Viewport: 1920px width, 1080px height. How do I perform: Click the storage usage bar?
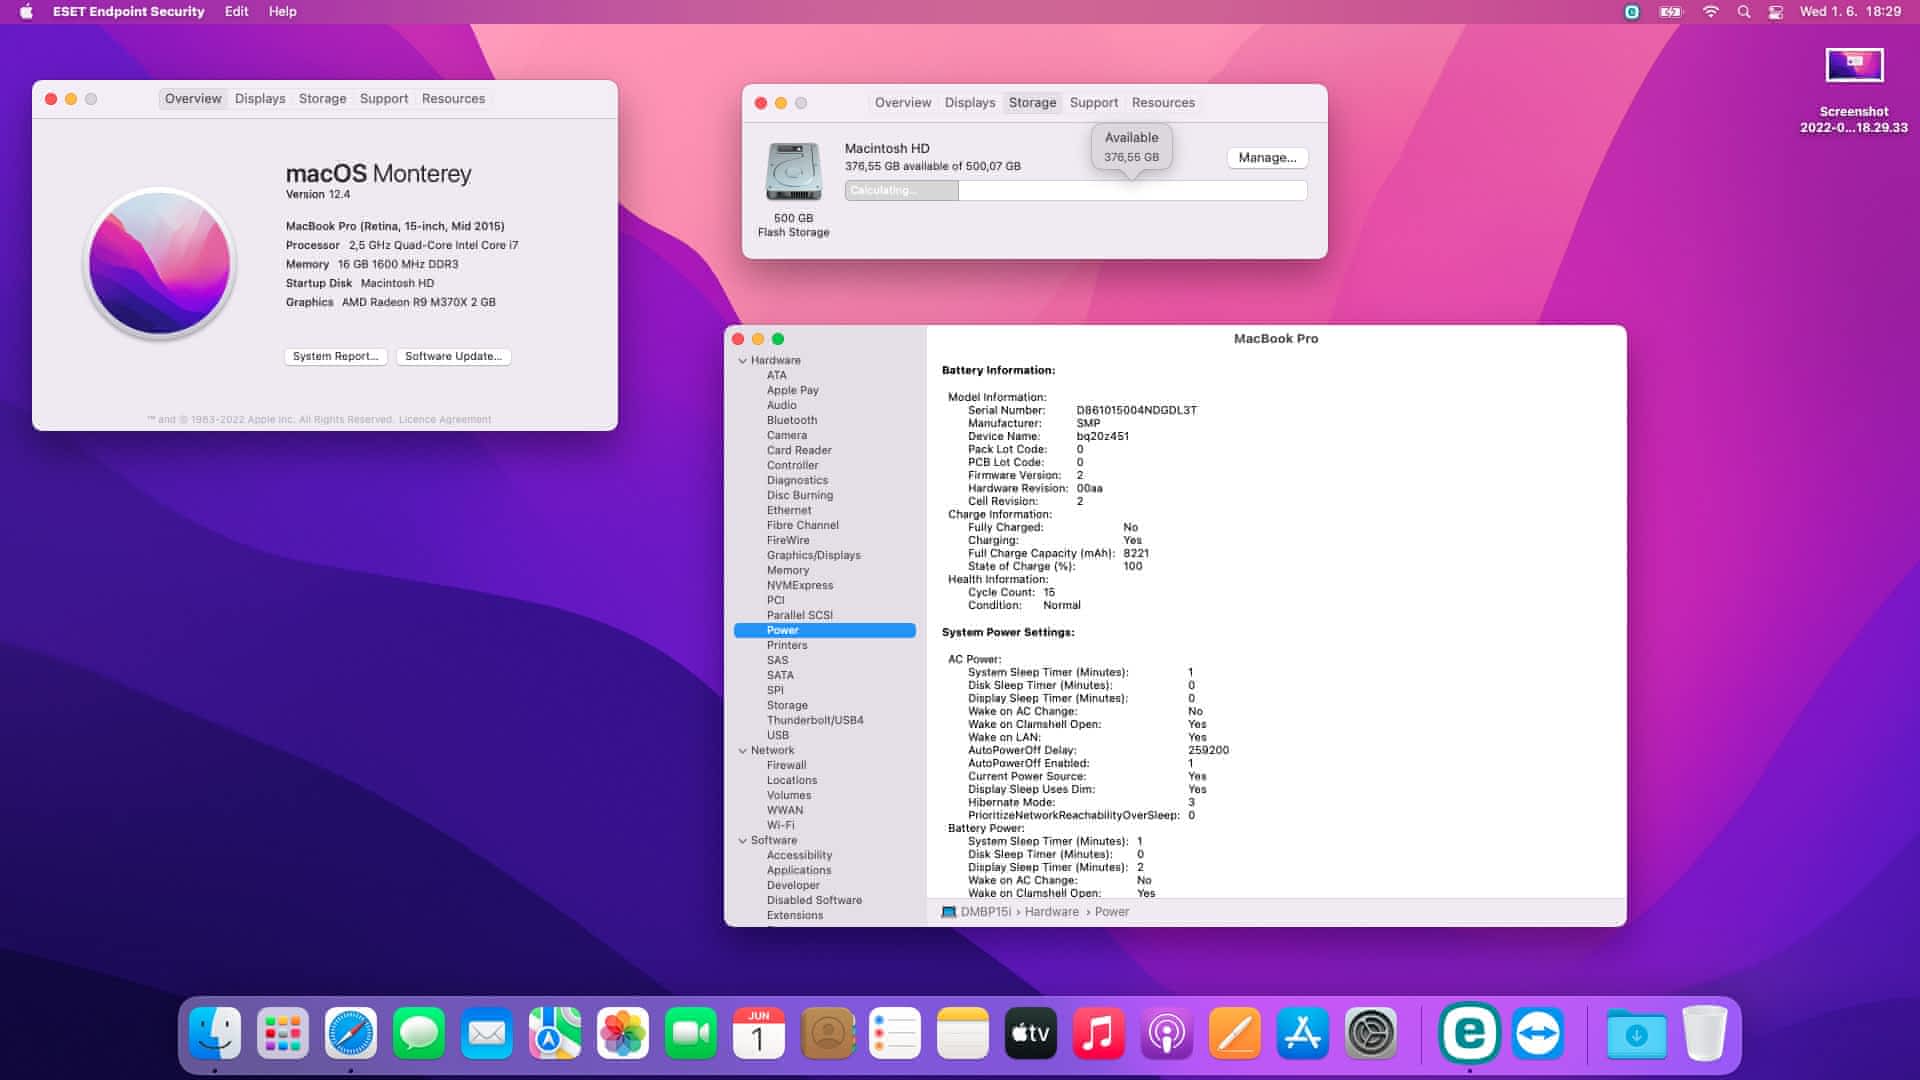point(1075,190)
